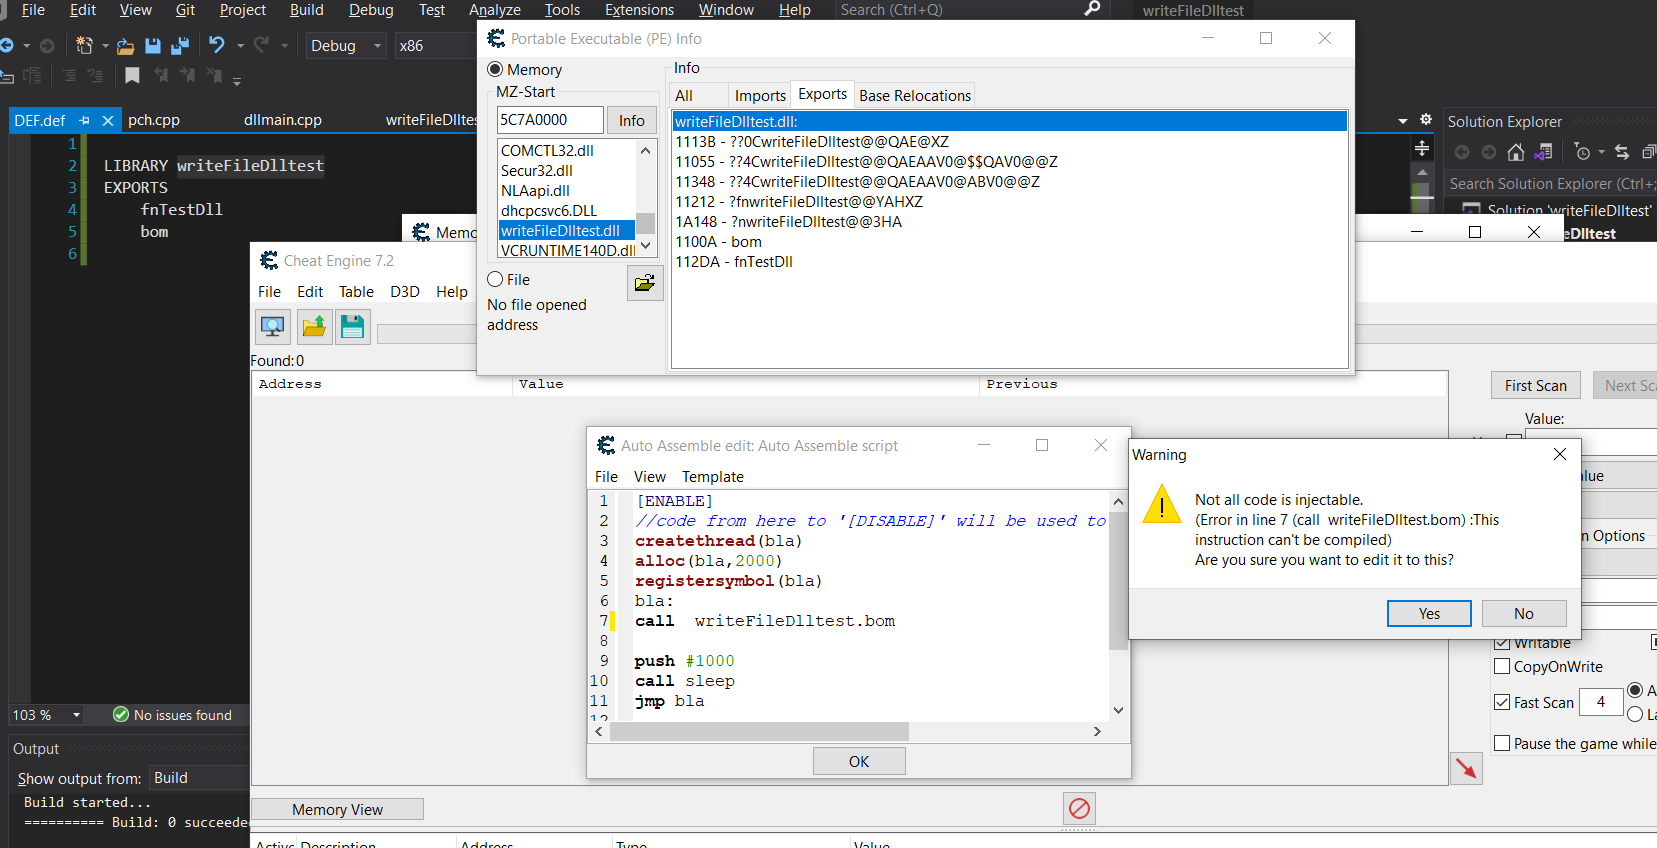Open the editor zoom 103 % dropdown
This screenshot has height=848, width=1657.
pyautogui.click(x=76, y=715)
